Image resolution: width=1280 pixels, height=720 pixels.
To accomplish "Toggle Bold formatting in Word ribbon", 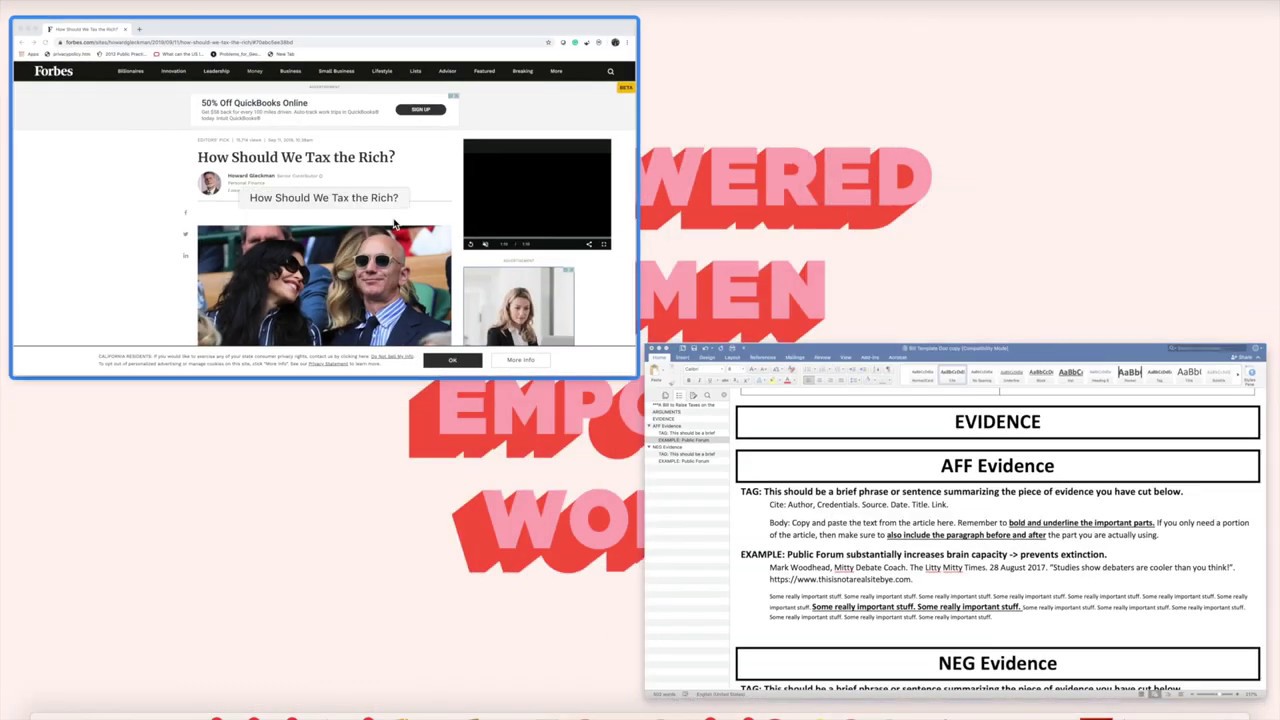I will tap(688, 381).
